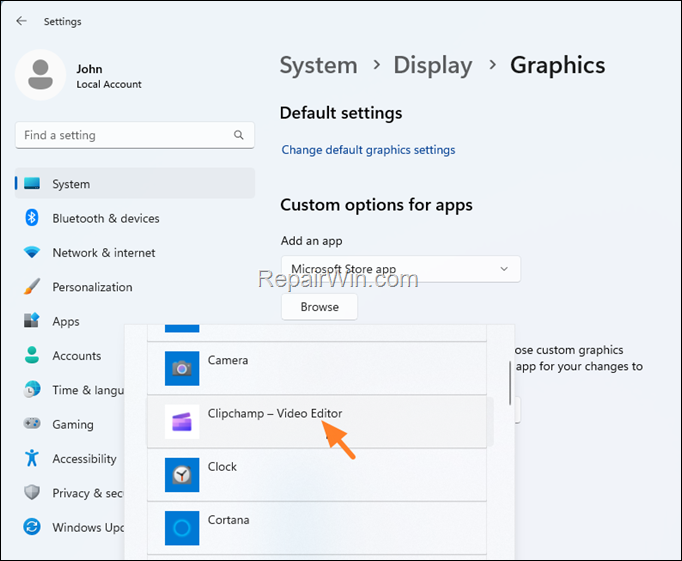Click the Bluetooth icon in sidebar
This screenshot has height=561, width=682.
pos(32,218)
